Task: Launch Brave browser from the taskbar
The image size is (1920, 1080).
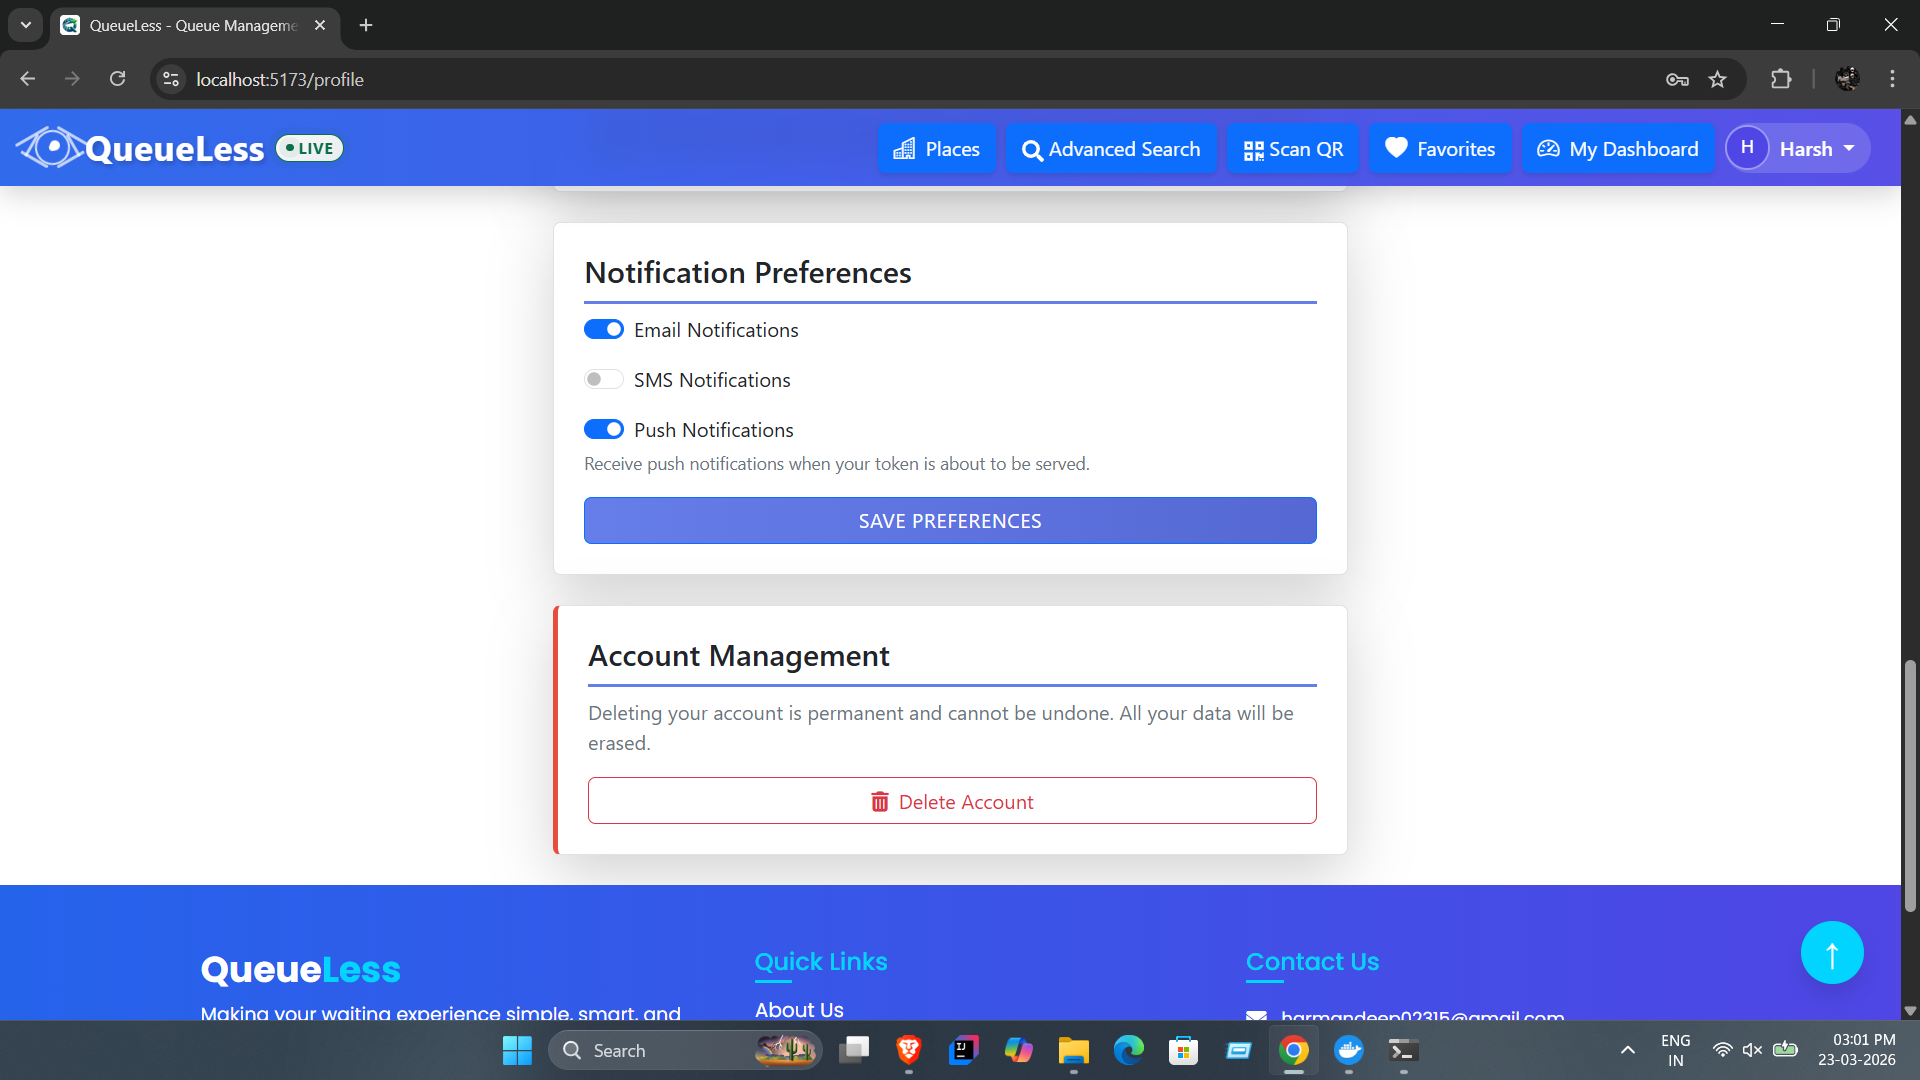Action: [x=908, y=1050]
